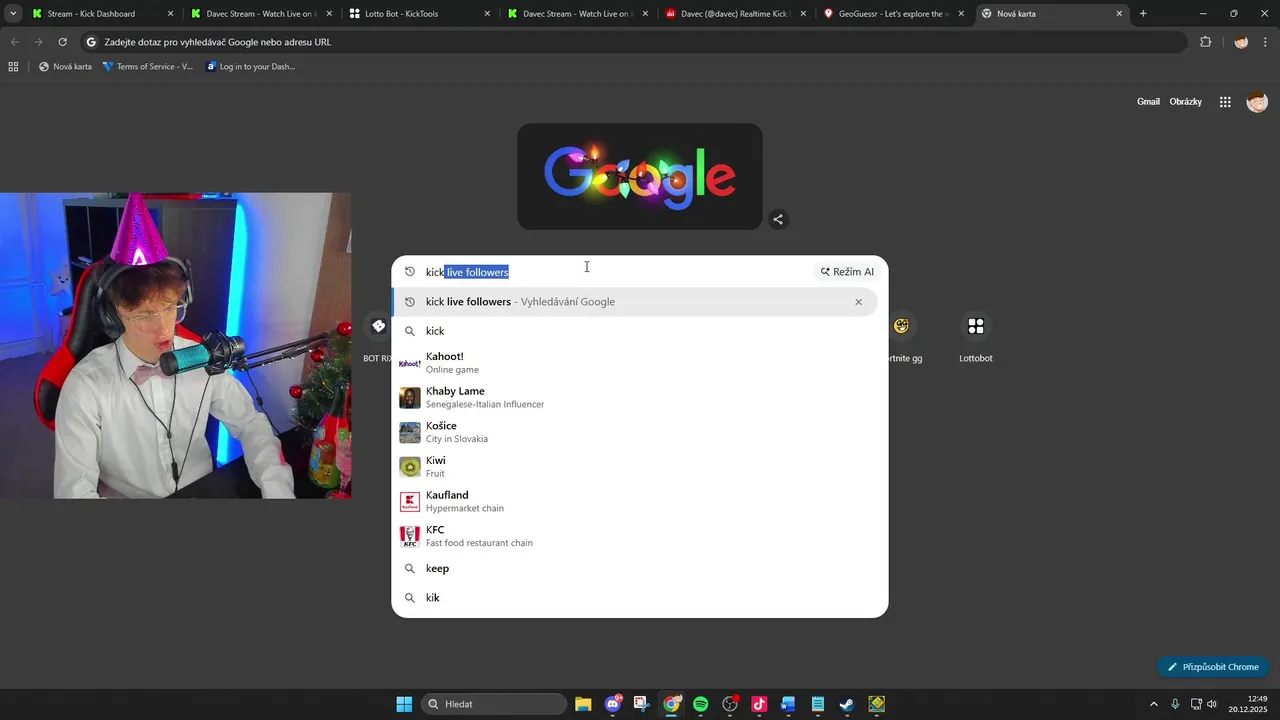This screenshot has height=720, width=1280.
Task: Open Snipping Tool from the taskbar
Action: [642, 704]
